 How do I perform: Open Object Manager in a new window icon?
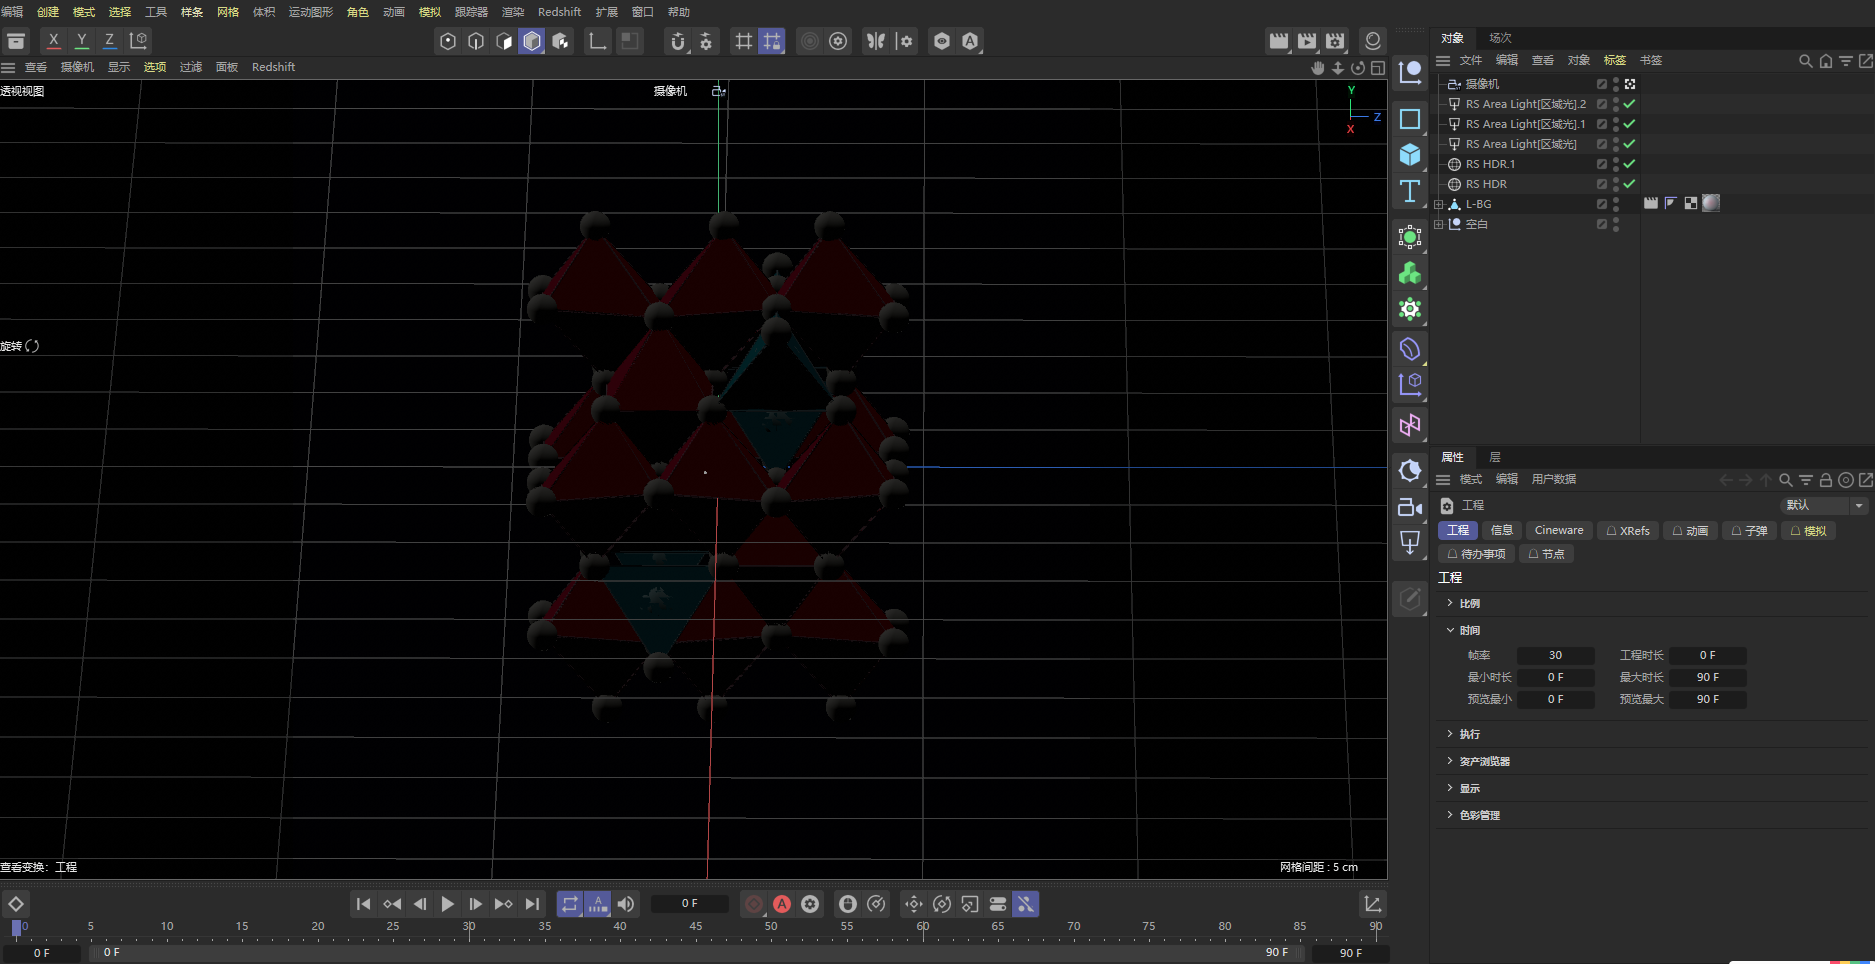1866,61
